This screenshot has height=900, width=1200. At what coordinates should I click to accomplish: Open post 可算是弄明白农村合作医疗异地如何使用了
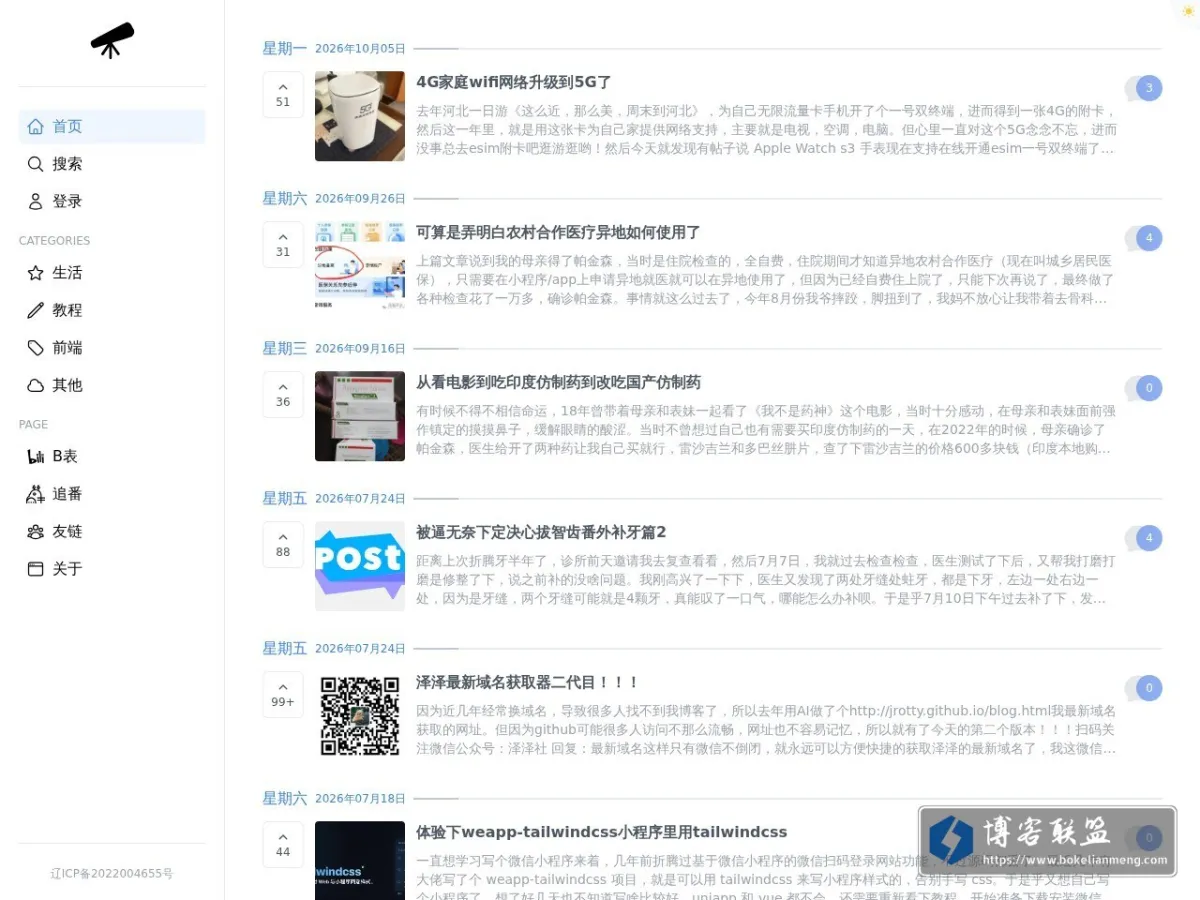(x=558, y=232)
